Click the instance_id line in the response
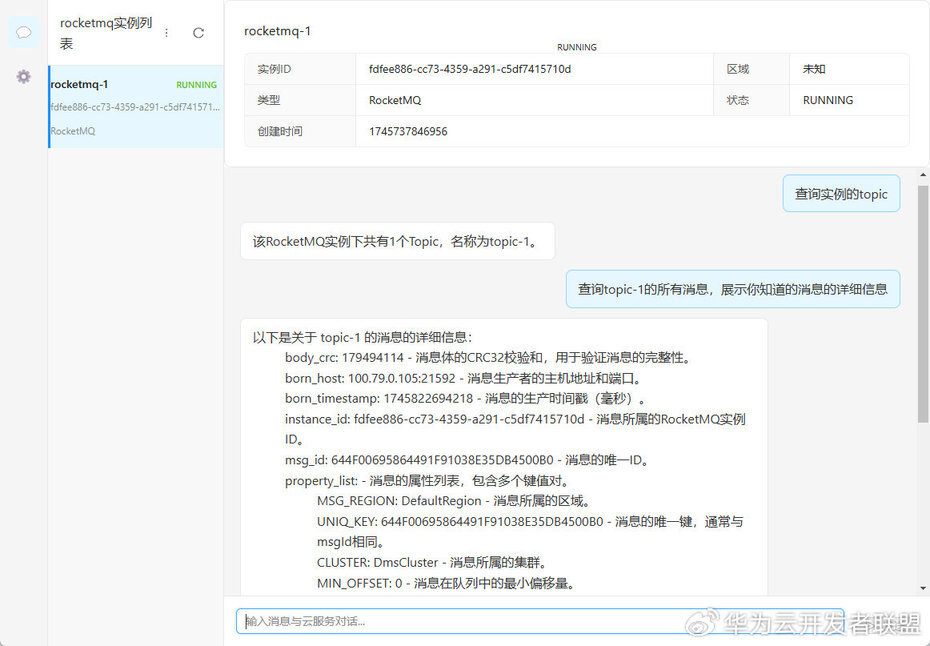930x646 pixels. coord(515,429)
